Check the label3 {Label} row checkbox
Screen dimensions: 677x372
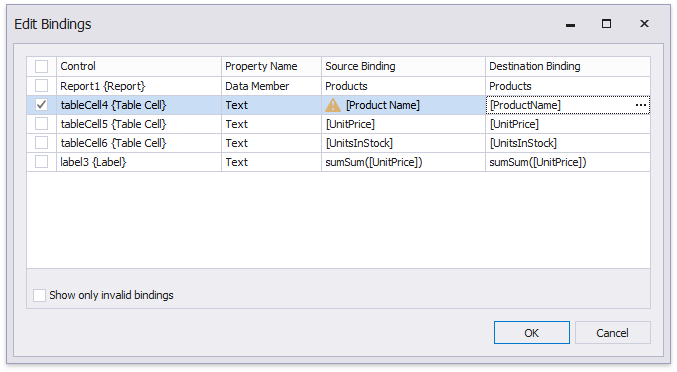(x=41, y=162)
